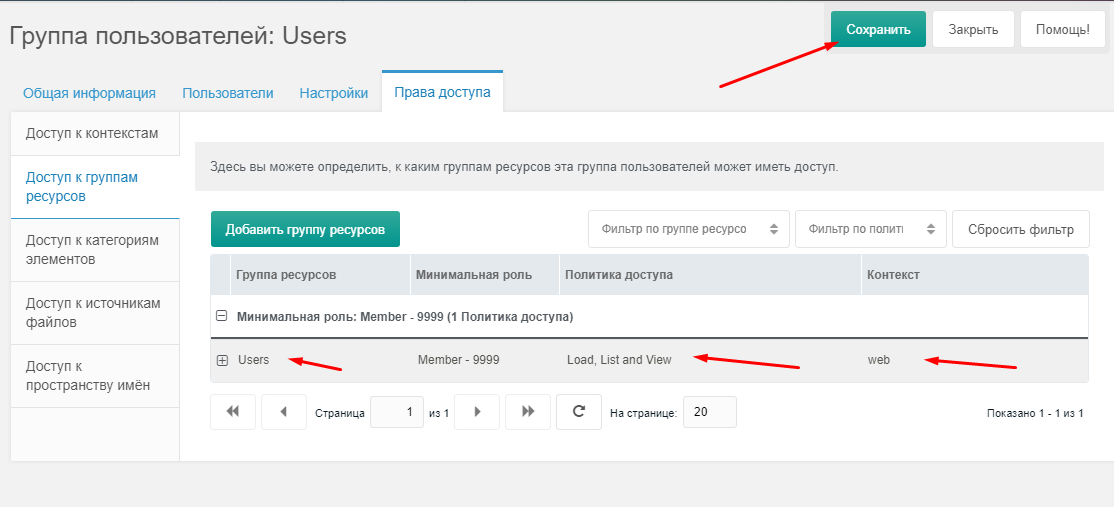1114x507 pixels.
Task: Switch to the Настройки tab
Action: [333, 93]
